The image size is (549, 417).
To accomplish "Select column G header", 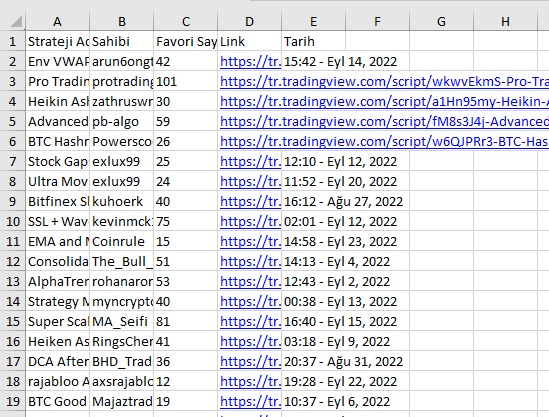I will pos(442,22).
